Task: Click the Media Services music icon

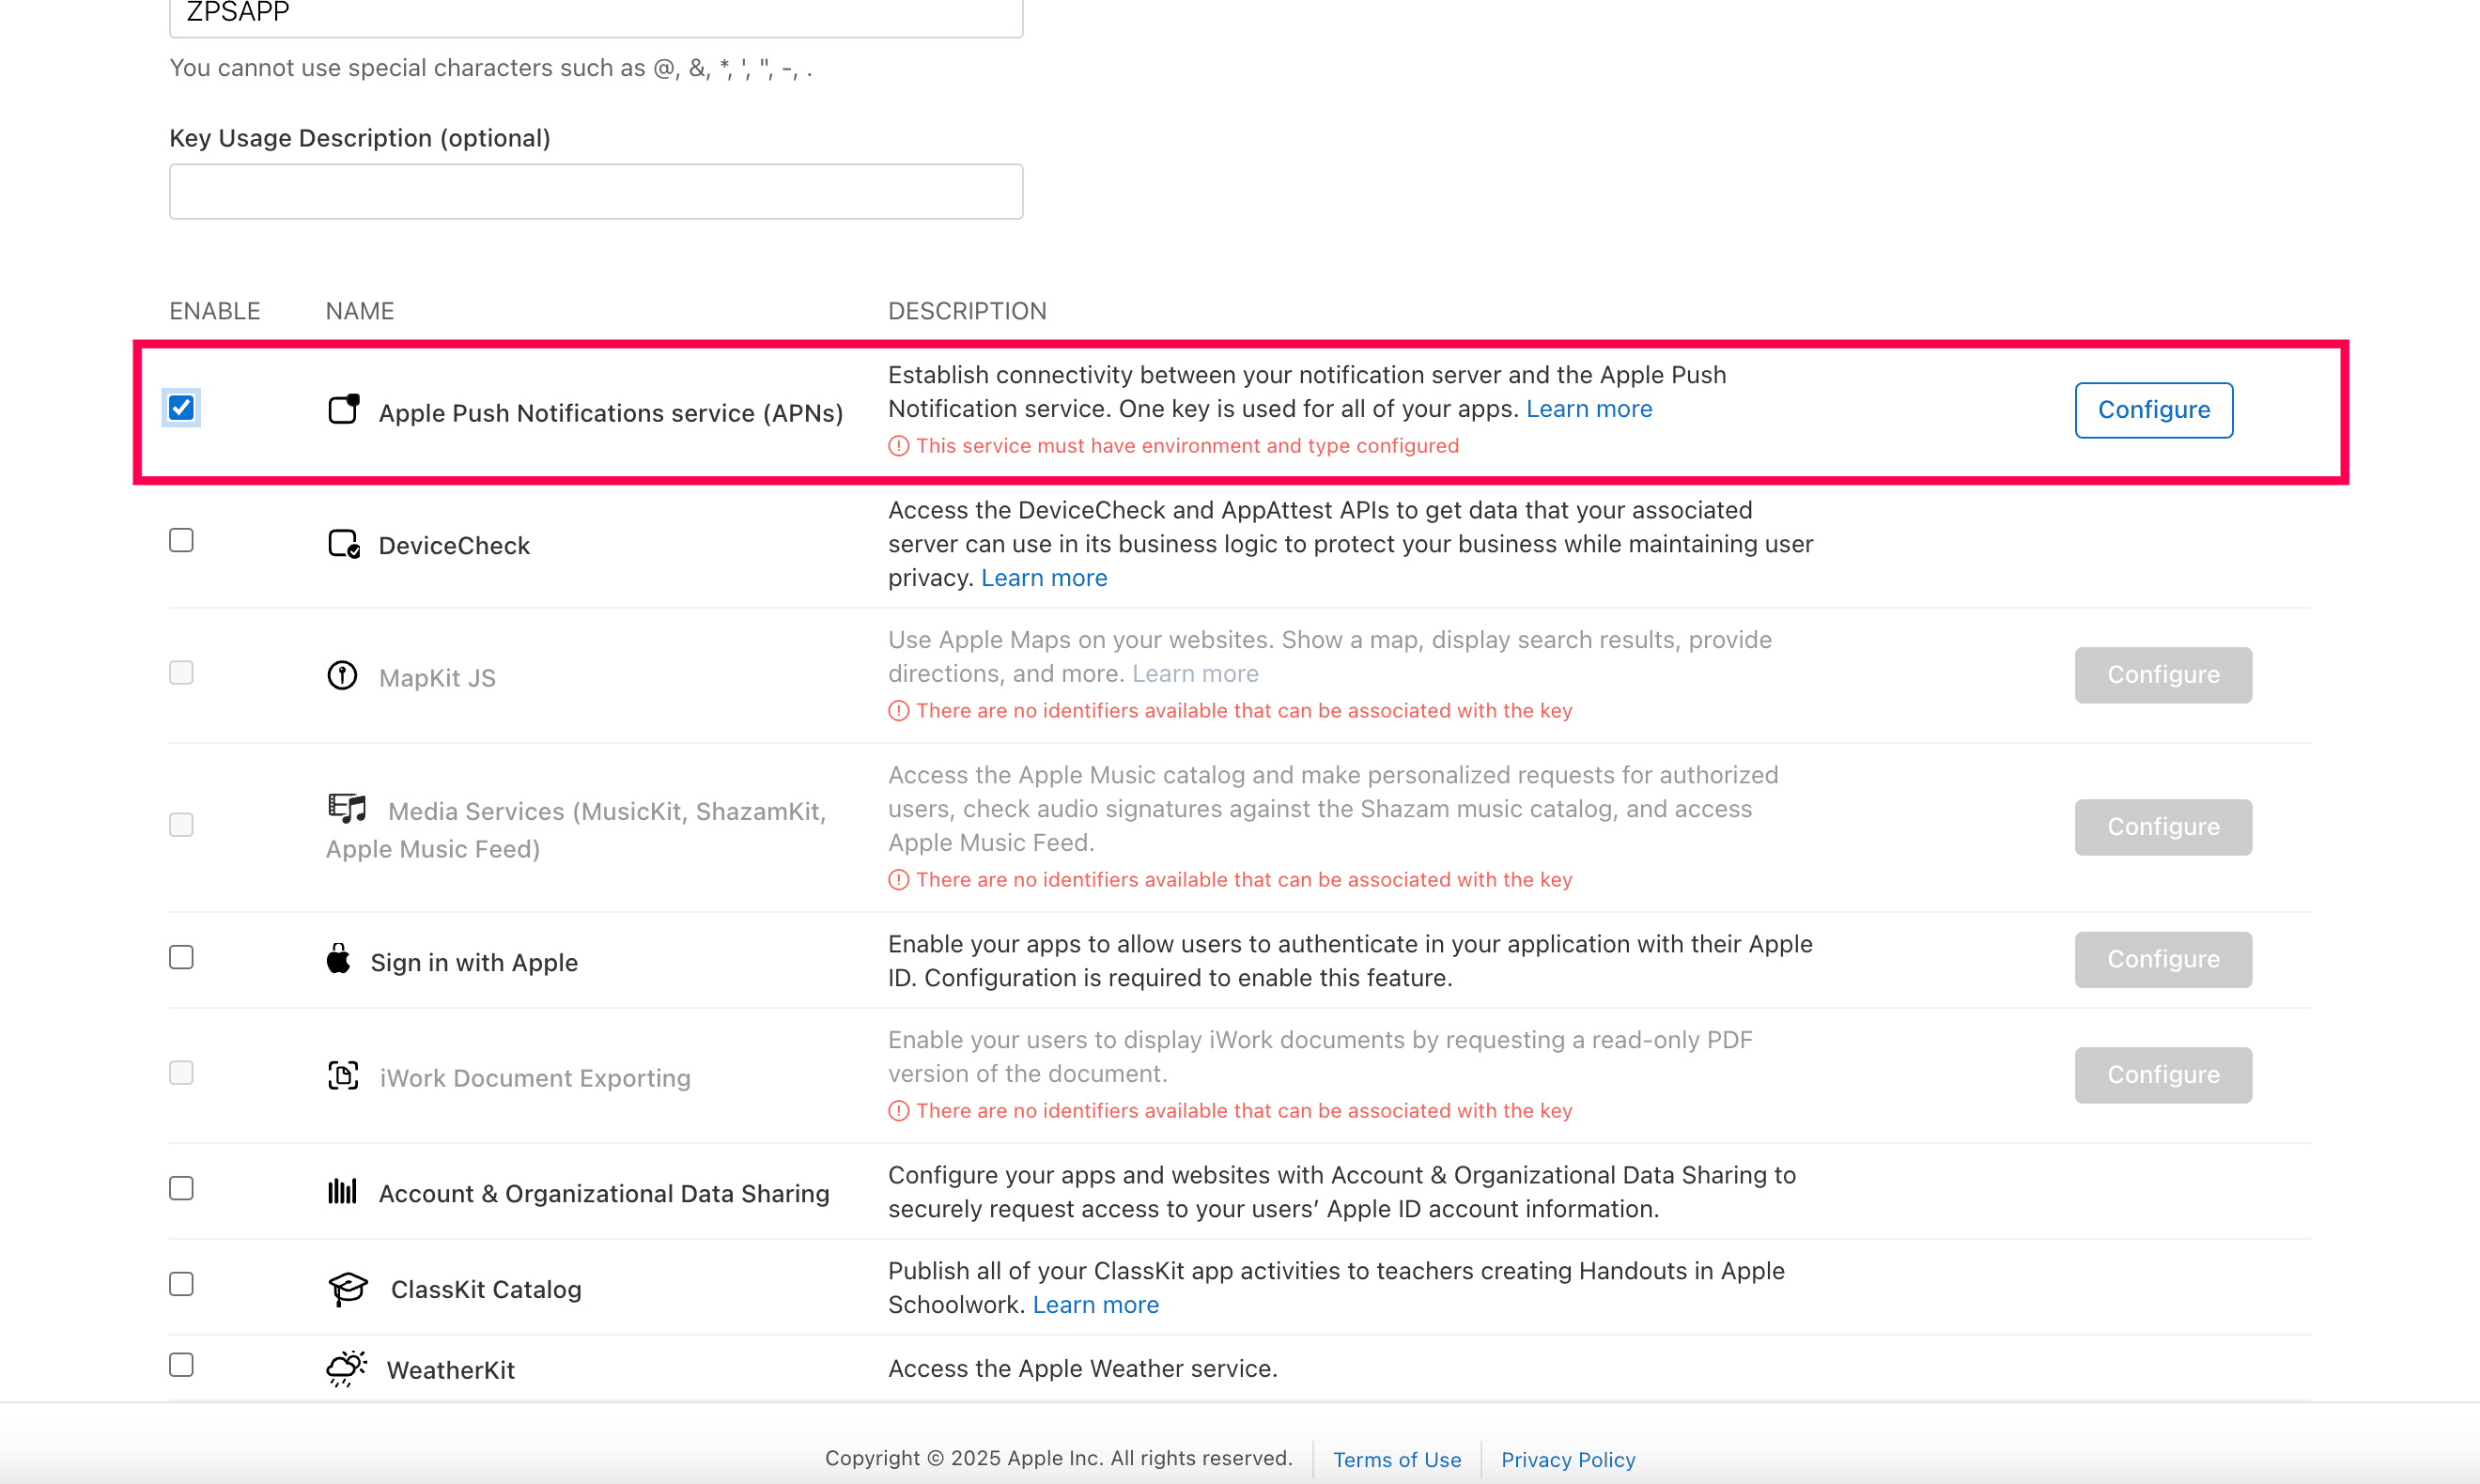Action: click(347, 808)
